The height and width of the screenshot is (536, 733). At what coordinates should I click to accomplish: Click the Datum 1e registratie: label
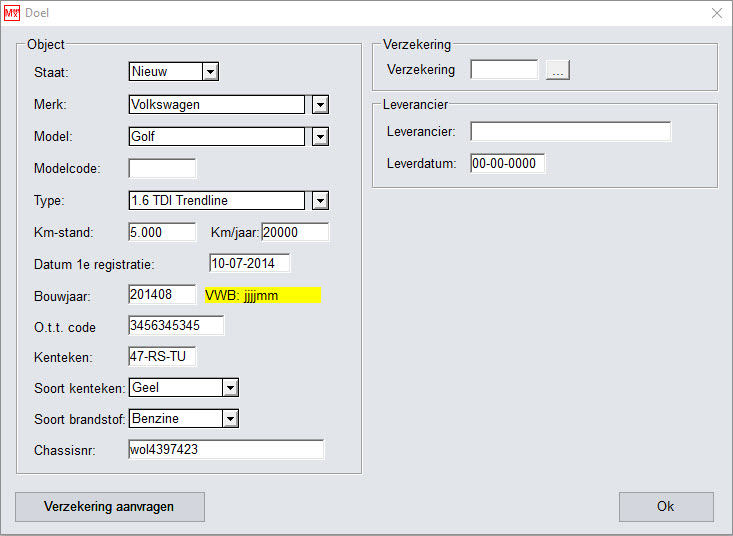[x=94, y=264]
